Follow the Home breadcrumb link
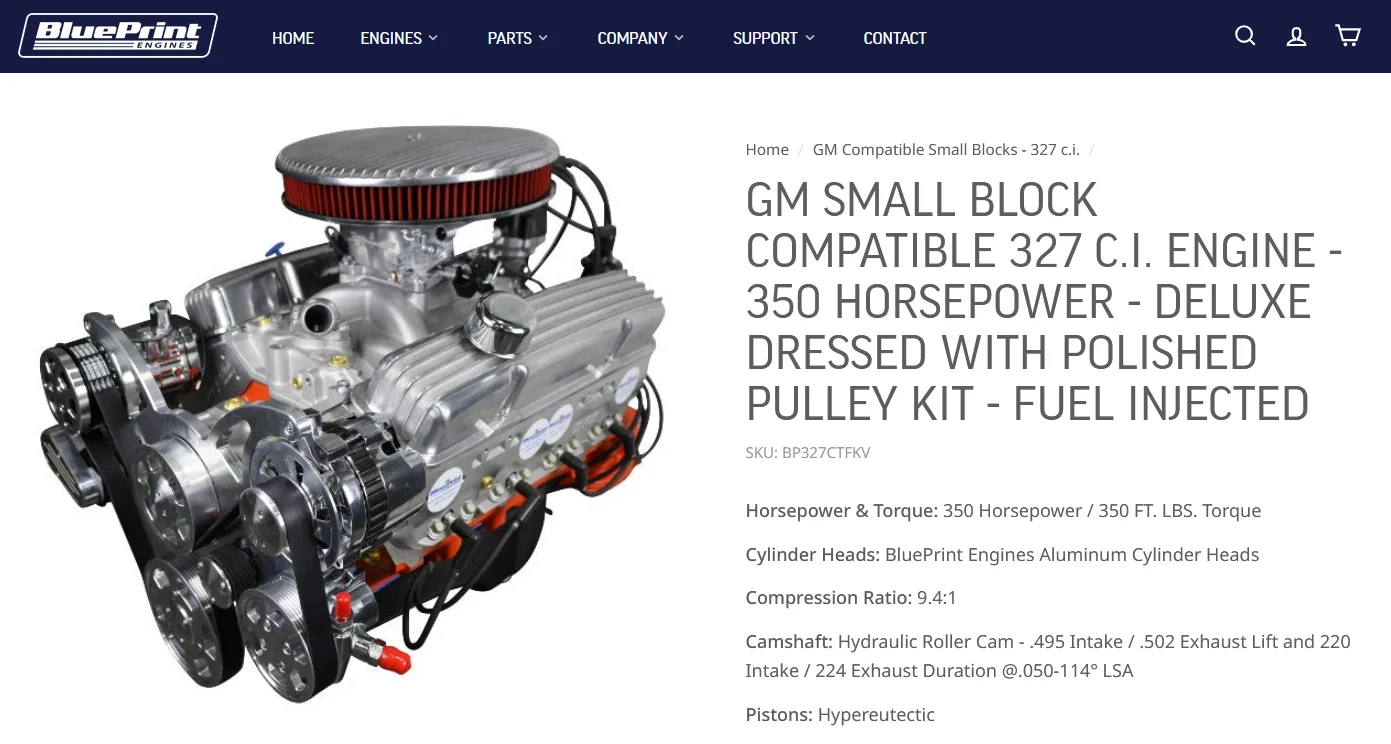The width and height of the screenshot is (1391, 744). point(767,150)
